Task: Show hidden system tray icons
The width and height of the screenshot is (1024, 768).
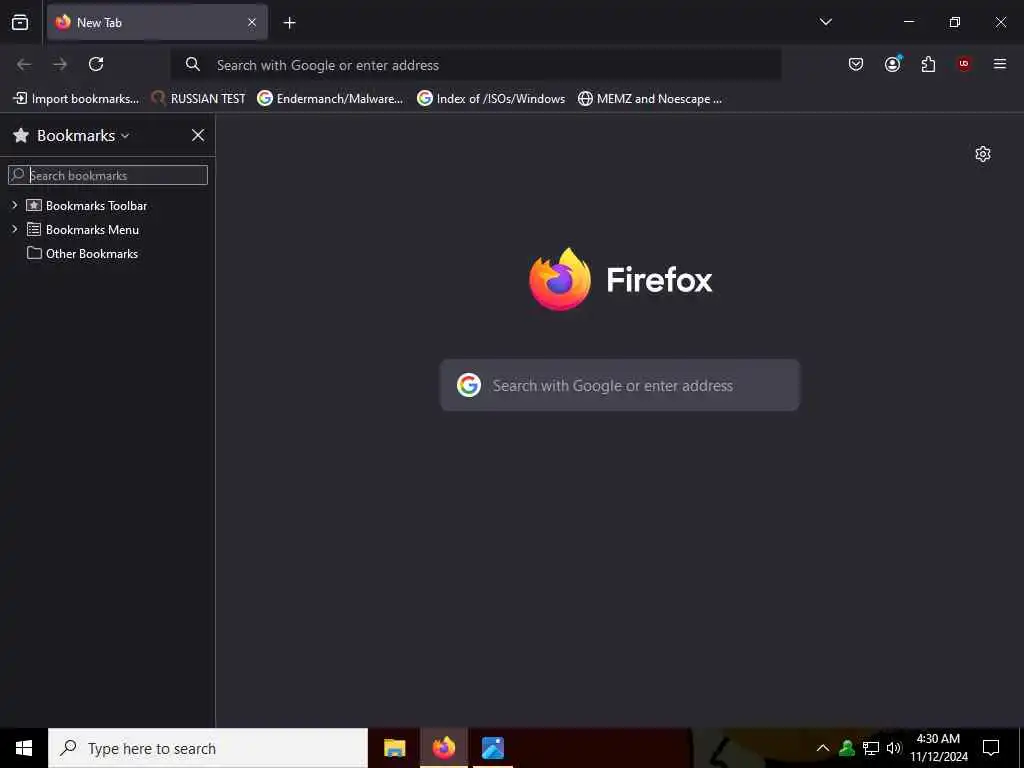Action: (823, 748)
